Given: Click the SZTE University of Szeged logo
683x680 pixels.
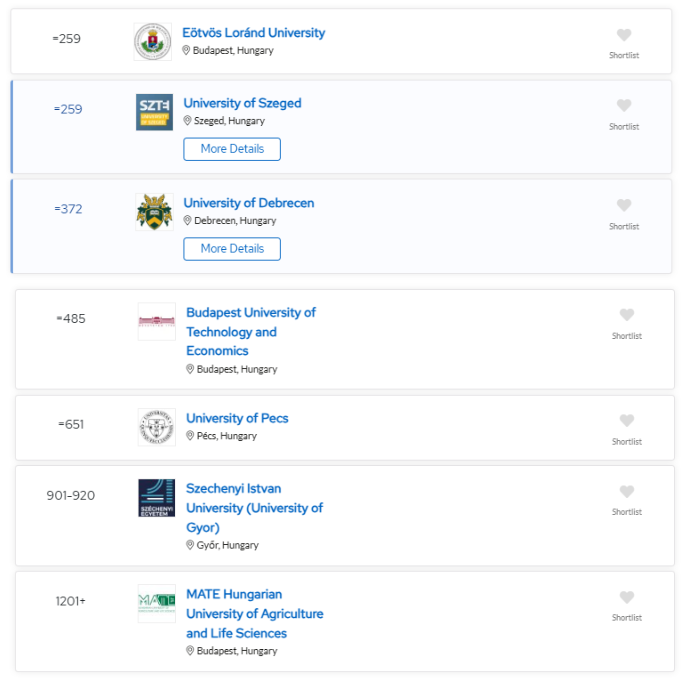Looking at the screenshot, I should click(x=154, y=112).
